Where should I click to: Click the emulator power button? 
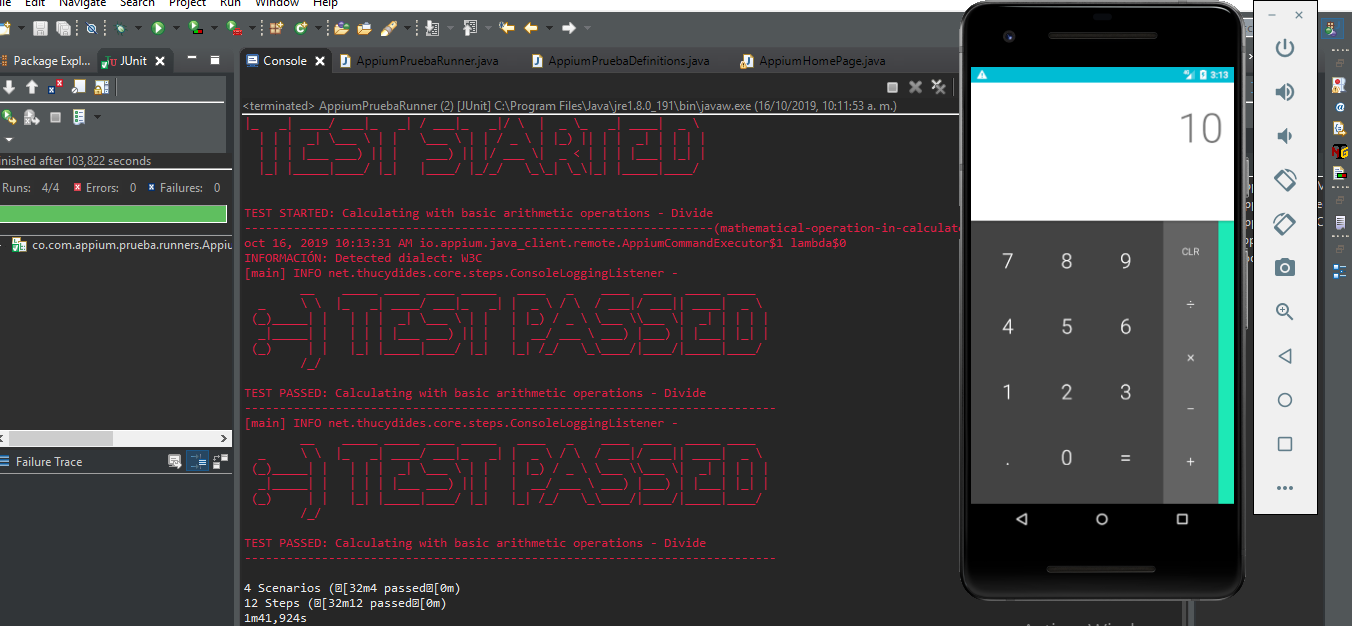1285,48
